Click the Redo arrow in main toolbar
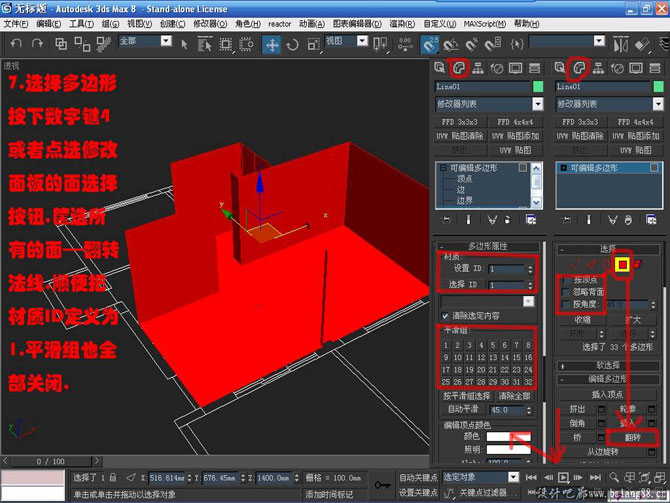670x503 pixels. [38, 44]
